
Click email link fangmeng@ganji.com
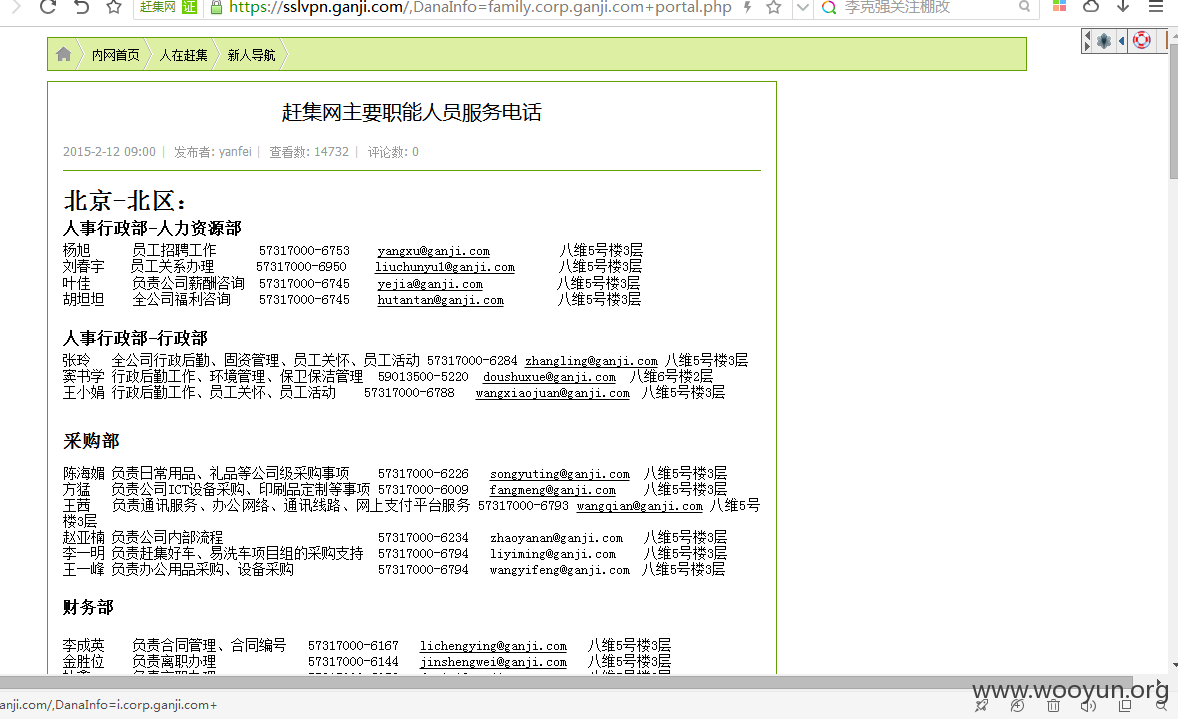tap(553, 489)
